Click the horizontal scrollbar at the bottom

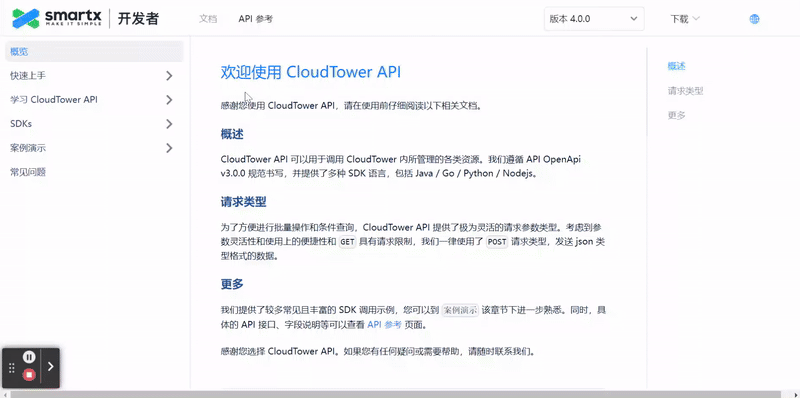(x=400, y=394)
